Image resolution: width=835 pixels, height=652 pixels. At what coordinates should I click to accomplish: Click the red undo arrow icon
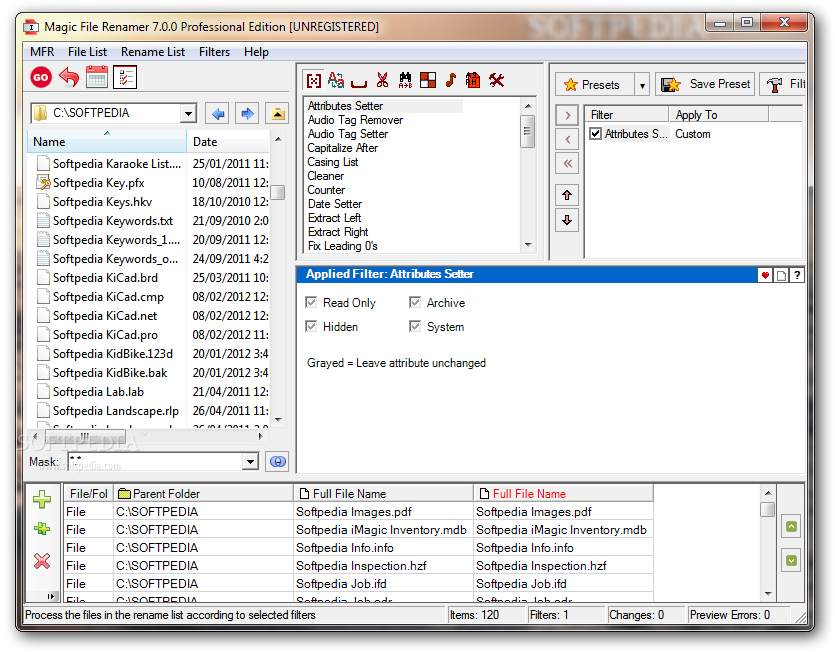coord(69,78)
